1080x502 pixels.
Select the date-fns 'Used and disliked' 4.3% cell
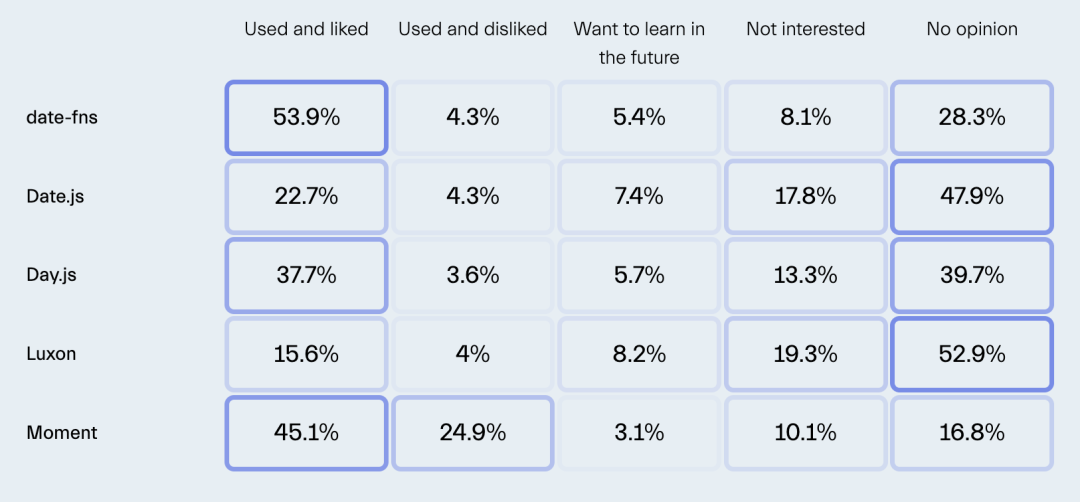pyautogui.click(x=472, y=117)
